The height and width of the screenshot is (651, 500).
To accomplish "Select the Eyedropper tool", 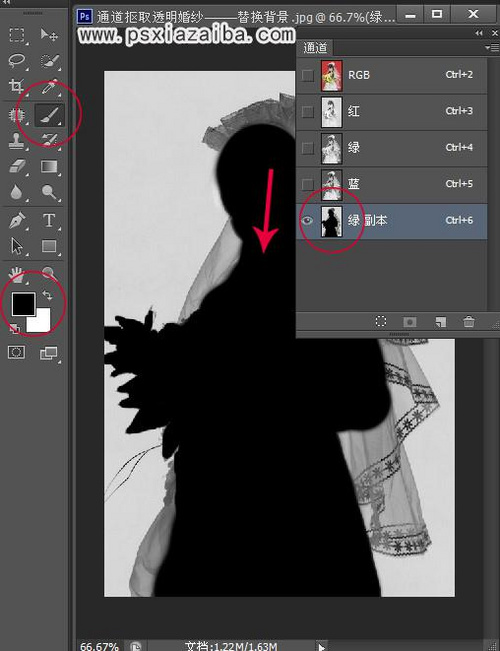I will pos(49,86).
